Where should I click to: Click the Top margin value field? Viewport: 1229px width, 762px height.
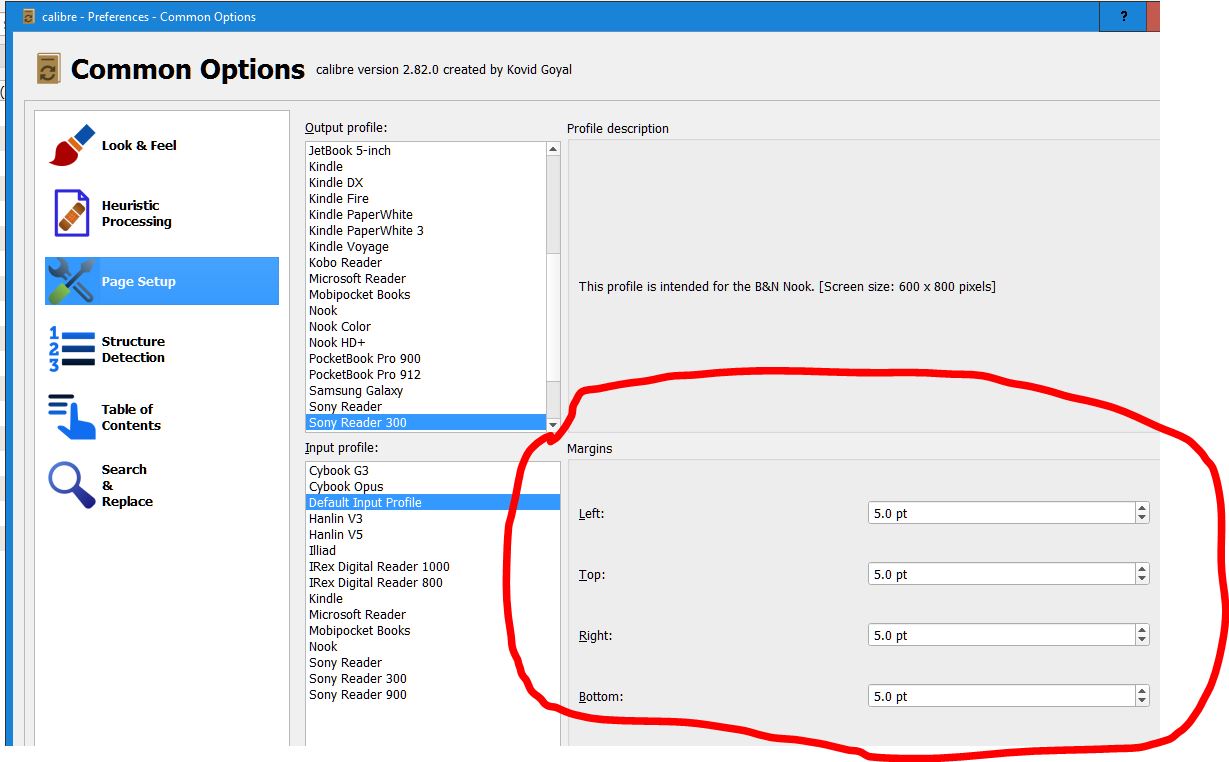[1001, 574]
